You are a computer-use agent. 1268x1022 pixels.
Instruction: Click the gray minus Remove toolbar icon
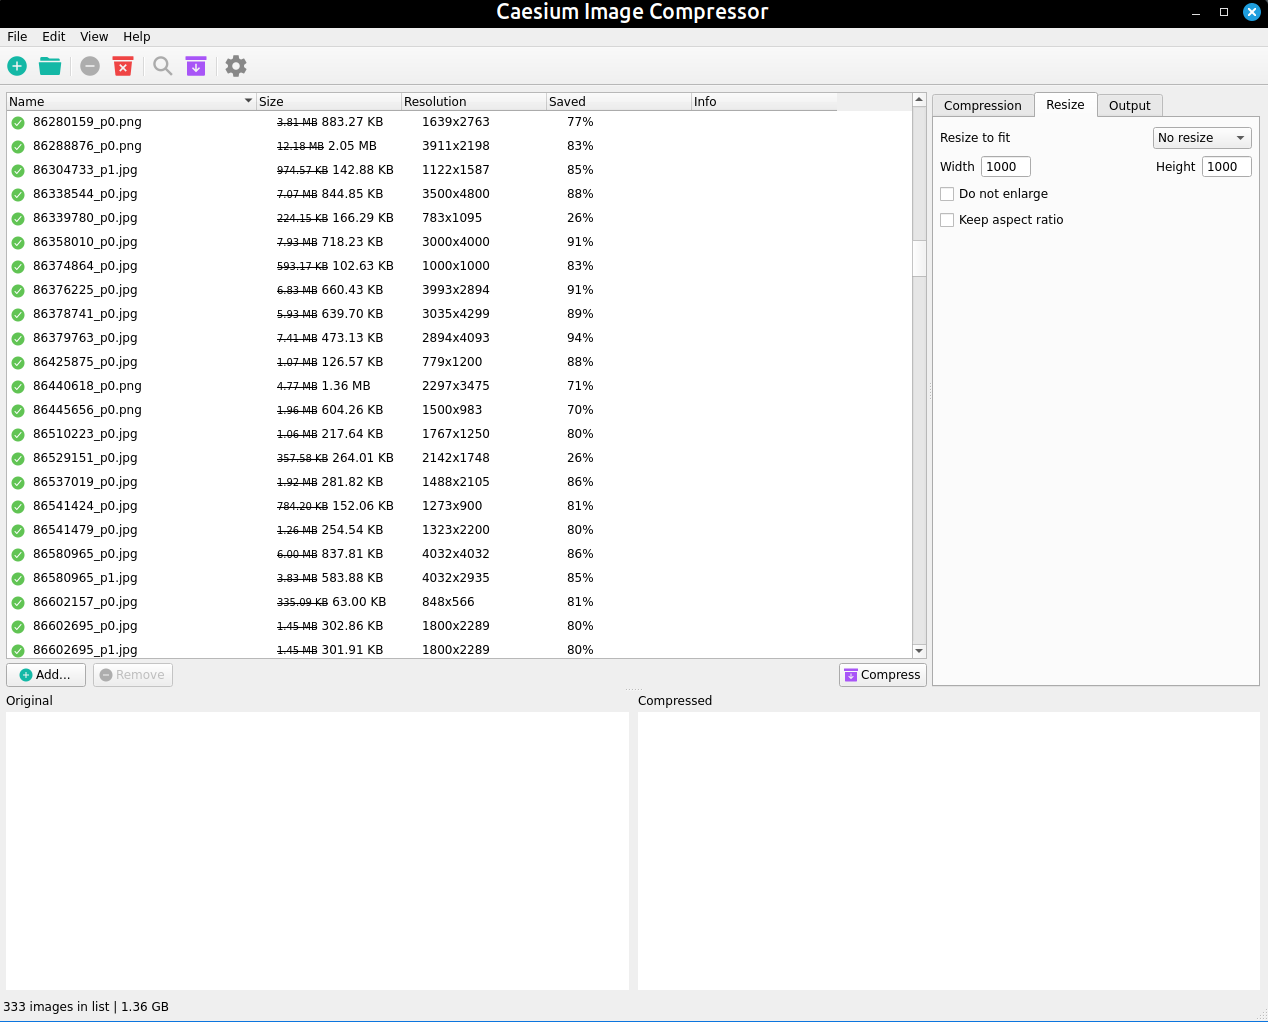tap(90, 66)
